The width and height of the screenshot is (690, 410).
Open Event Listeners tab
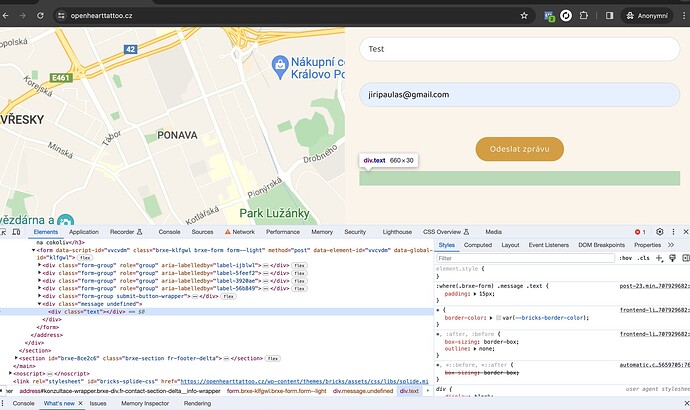(x=548, y=245)
